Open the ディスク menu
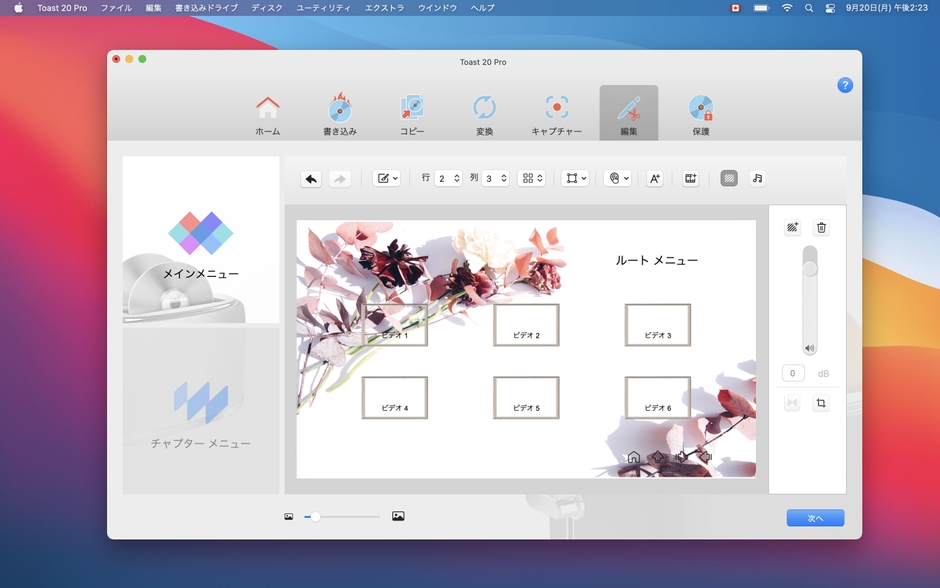This screenshot has height=588, width=940. click(x=266, y=7)
